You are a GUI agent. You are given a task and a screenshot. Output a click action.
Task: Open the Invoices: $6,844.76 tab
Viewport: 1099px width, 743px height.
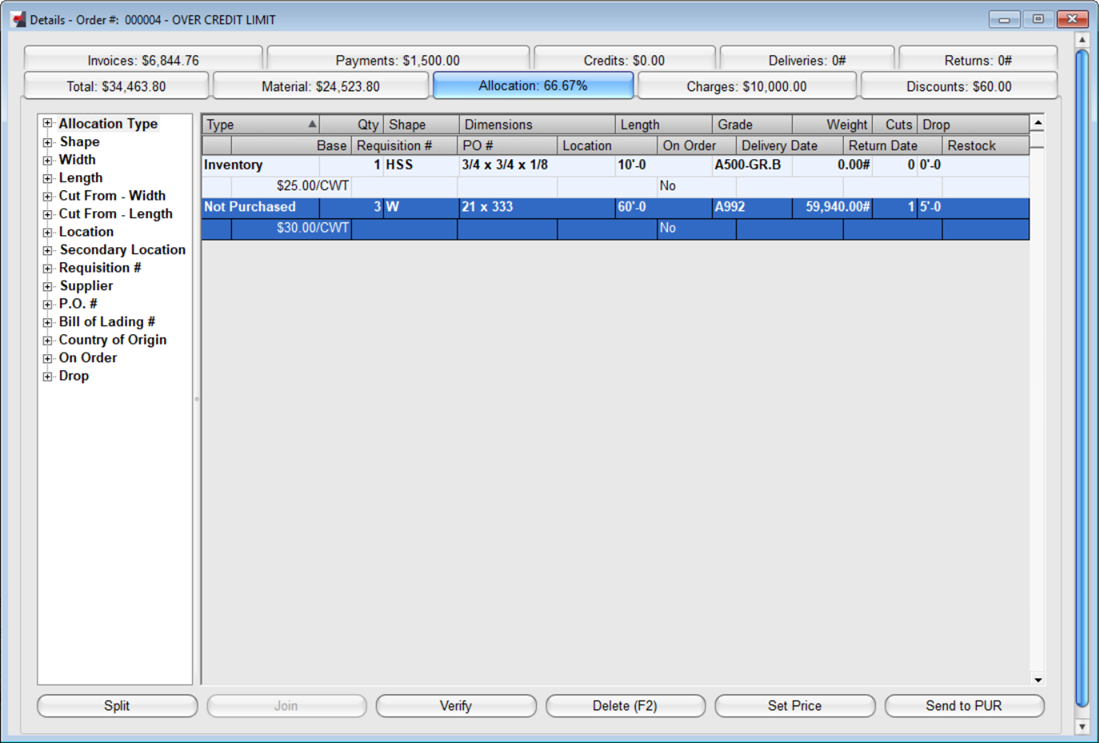coord(143,60)
